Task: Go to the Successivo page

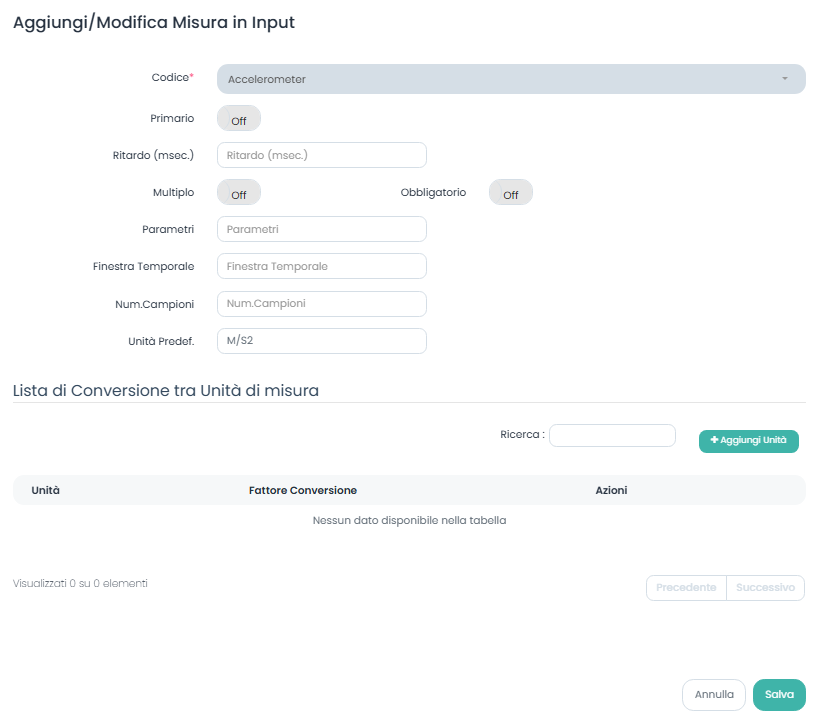Action: click(x=765, y=588)
